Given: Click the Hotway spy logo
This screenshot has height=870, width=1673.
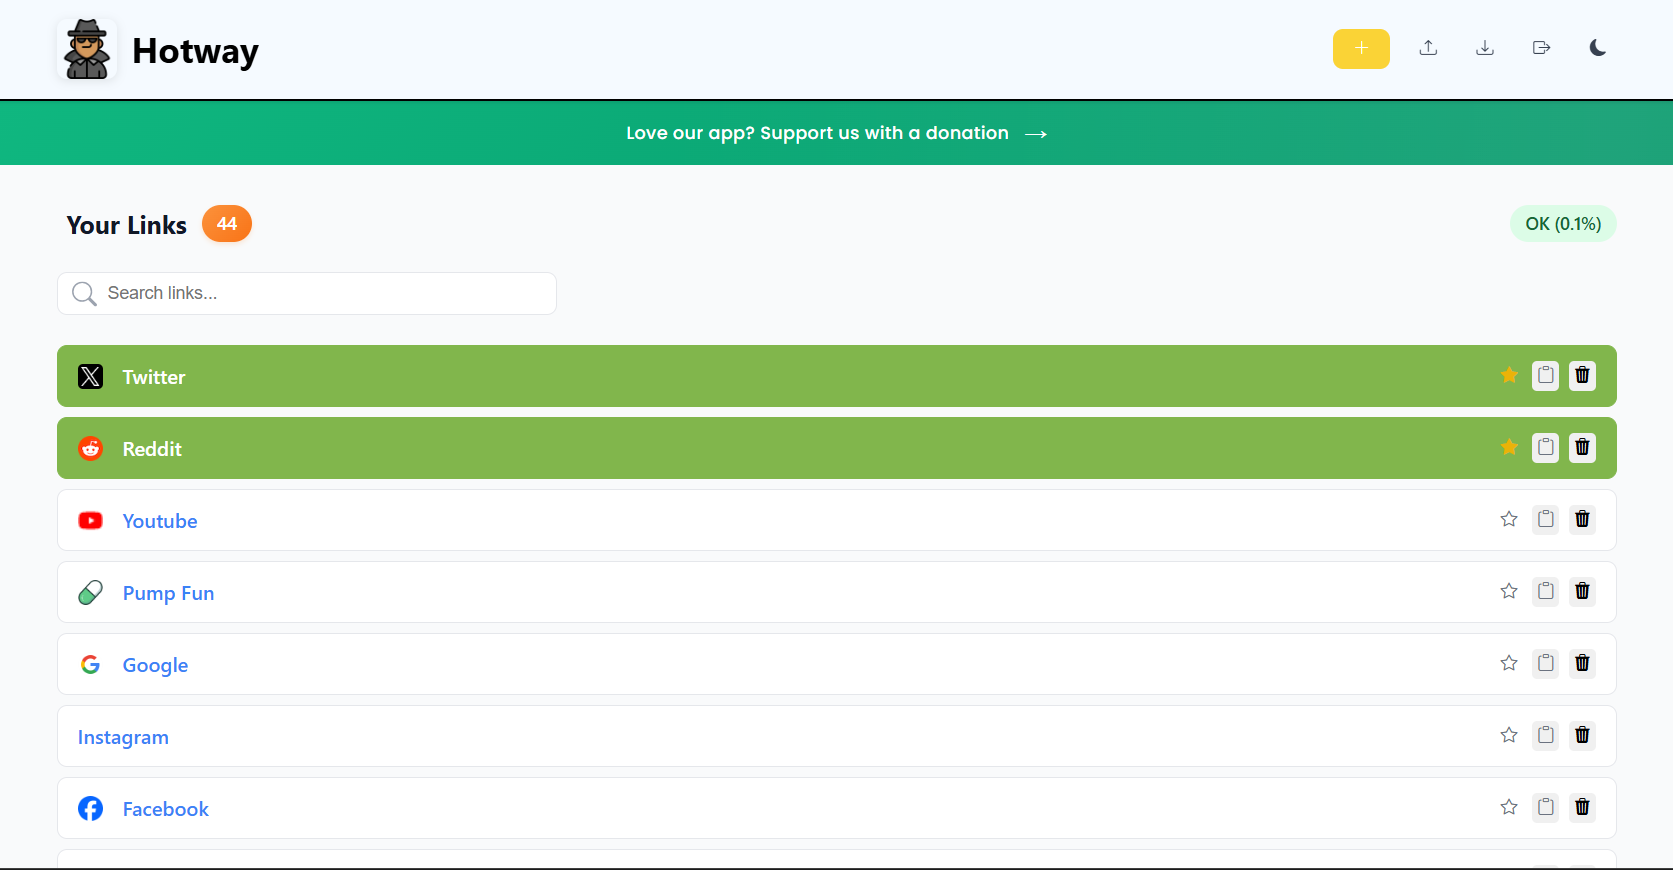Looking at the screenshot, I should pyautogui.click(x=87, y=49).
